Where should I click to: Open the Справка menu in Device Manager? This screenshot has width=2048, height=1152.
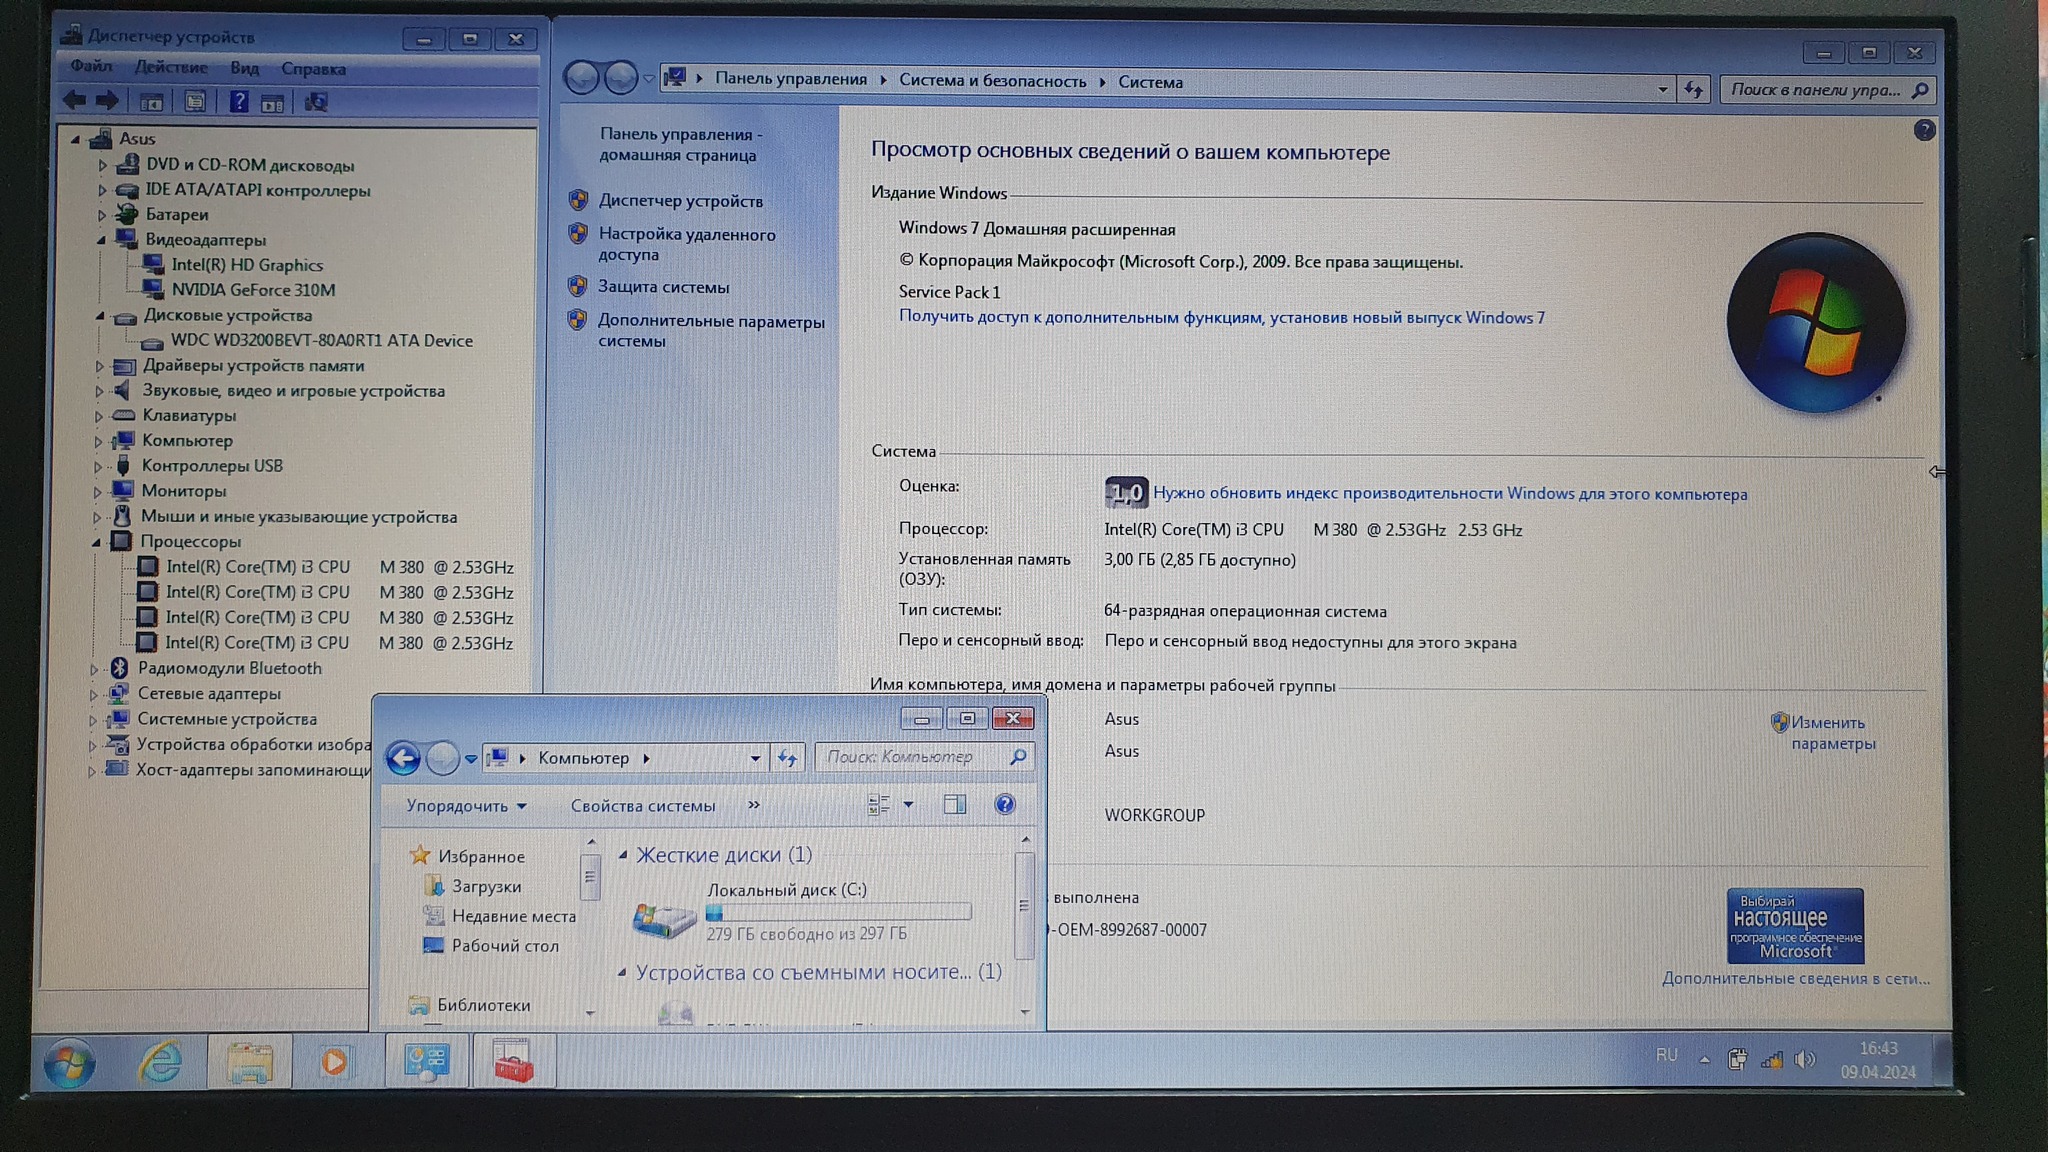tap(313, 69)
